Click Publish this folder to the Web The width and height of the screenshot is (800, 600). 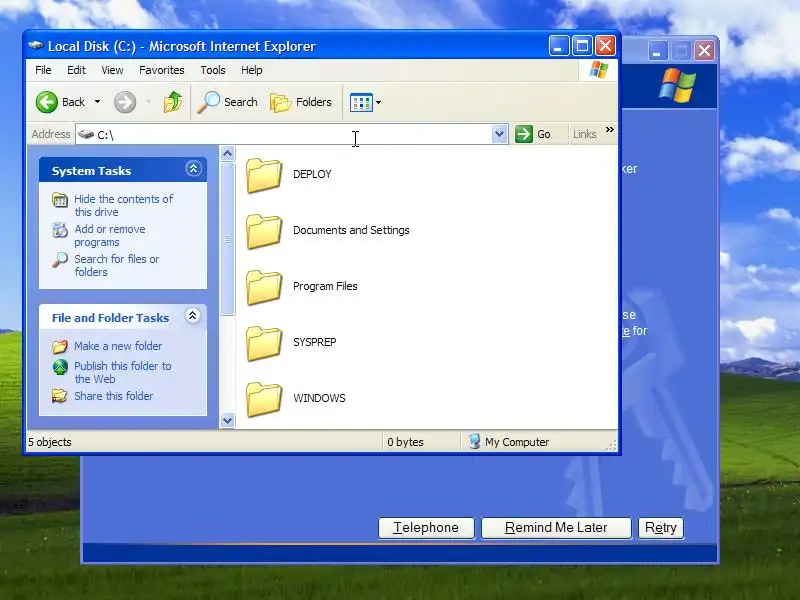point(123,372)
